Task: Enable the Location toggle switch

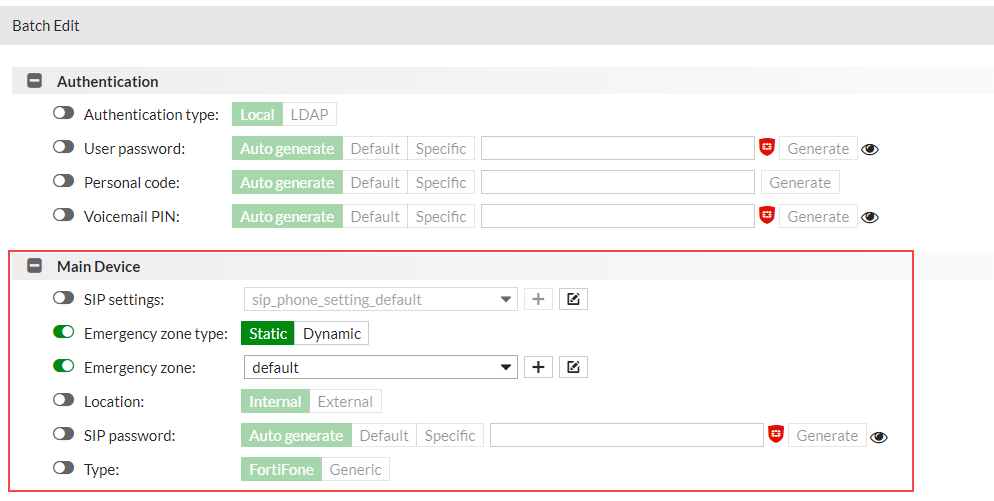Action: [64, 401]
